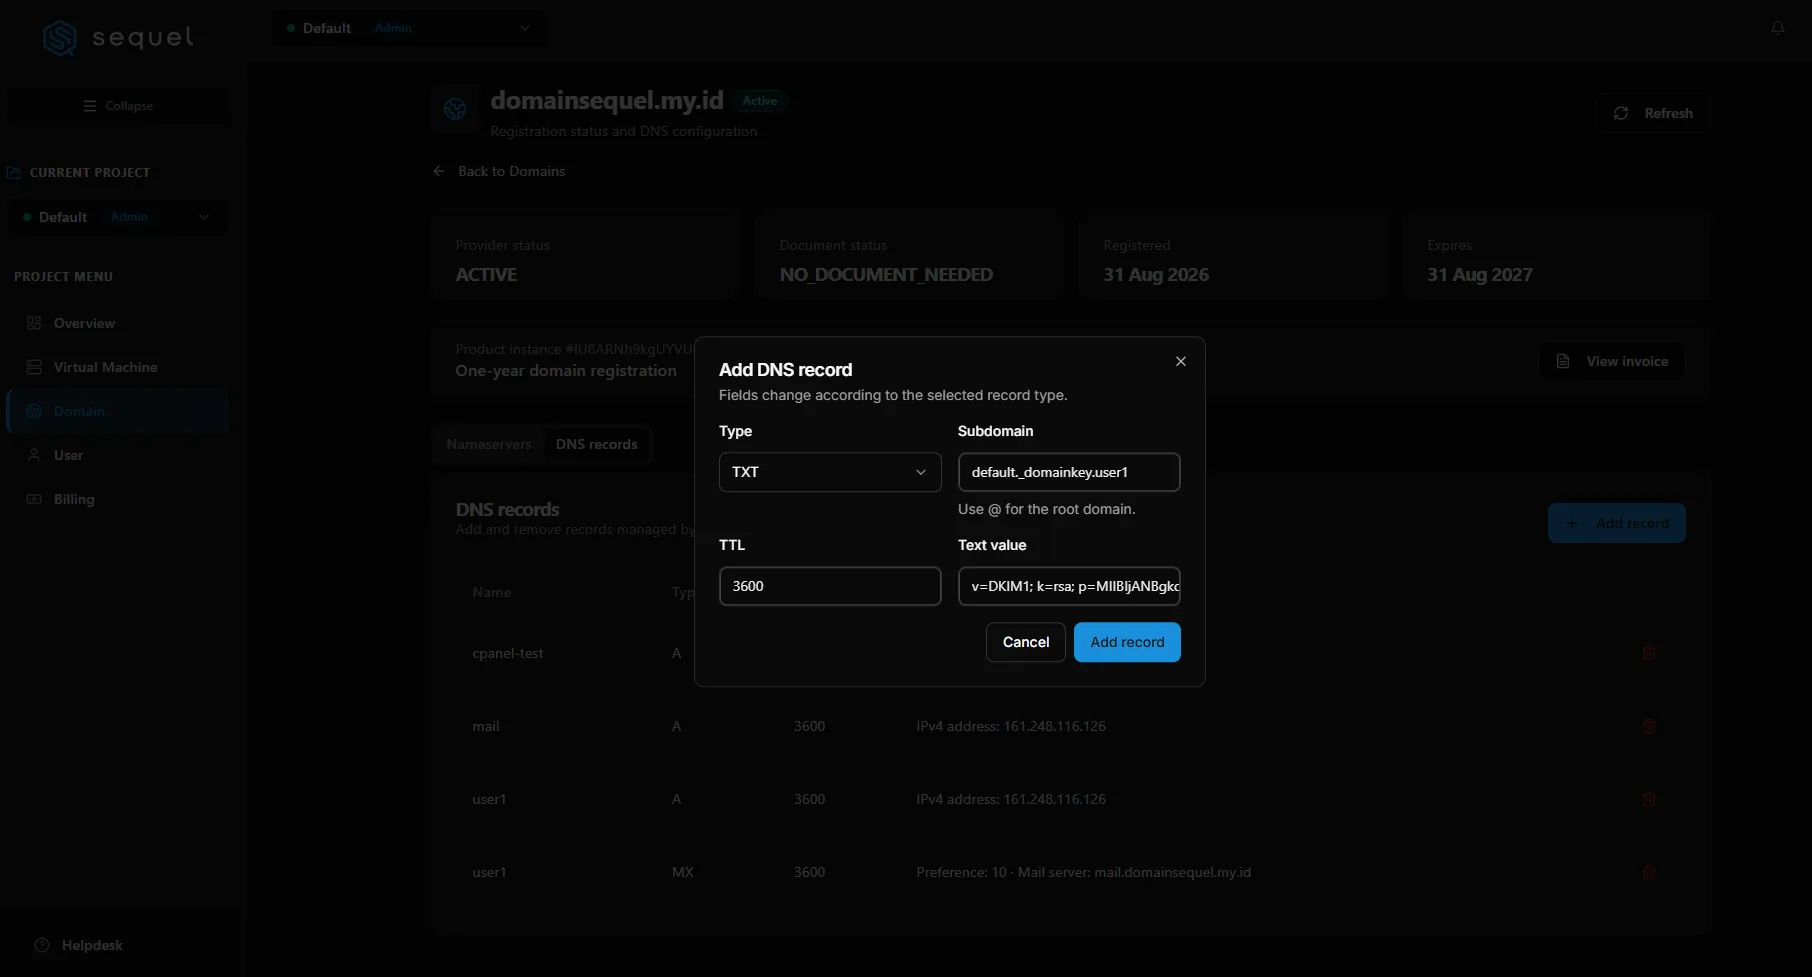Delete the cpanel-test A record

click(x=1649, y=653)
